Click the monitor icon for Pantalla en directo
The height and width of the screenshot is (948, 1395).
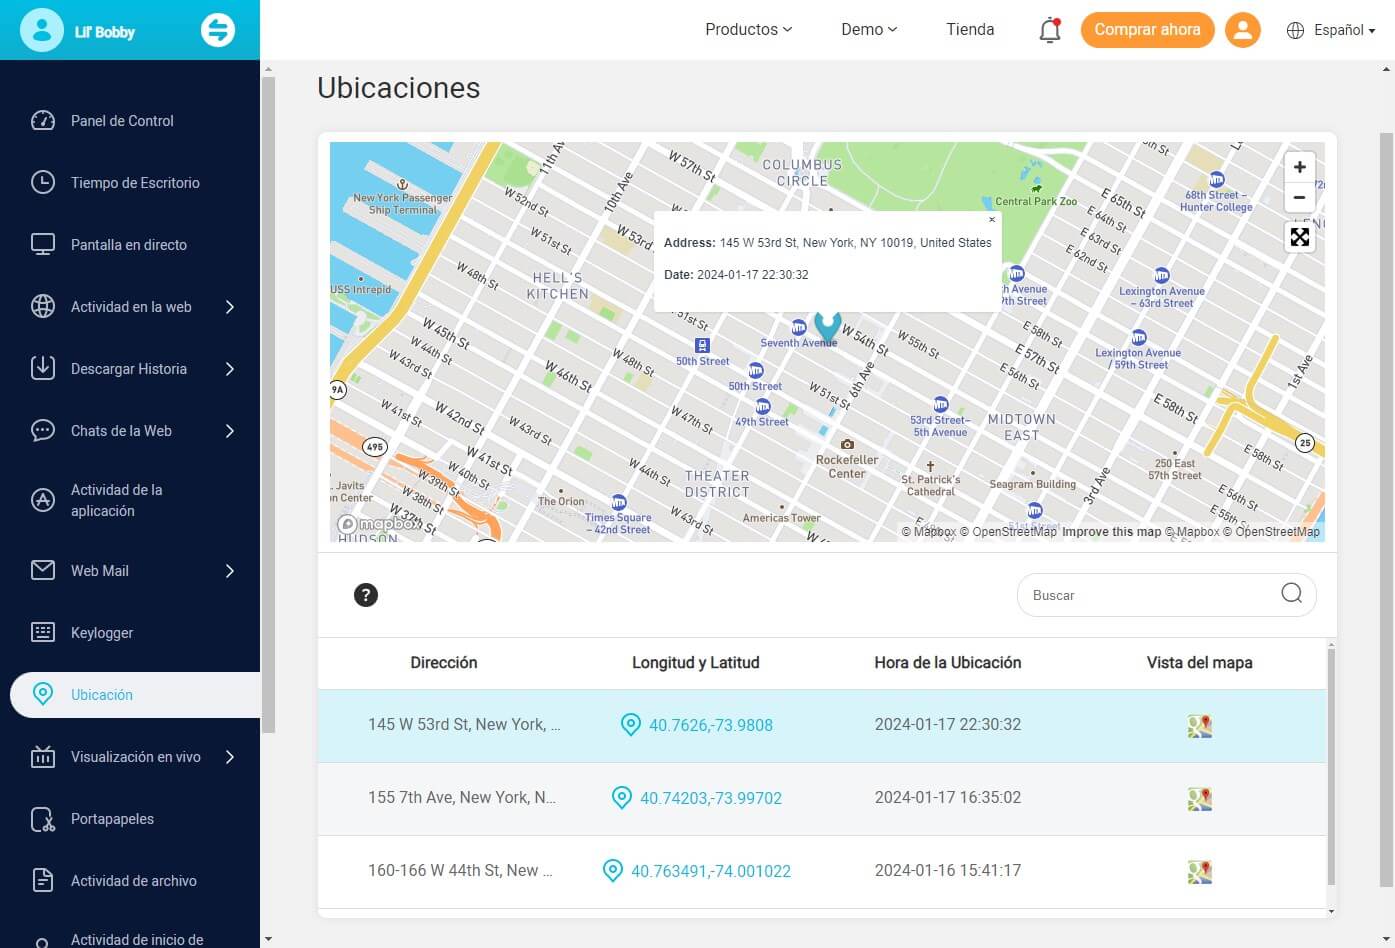(43, 245)
